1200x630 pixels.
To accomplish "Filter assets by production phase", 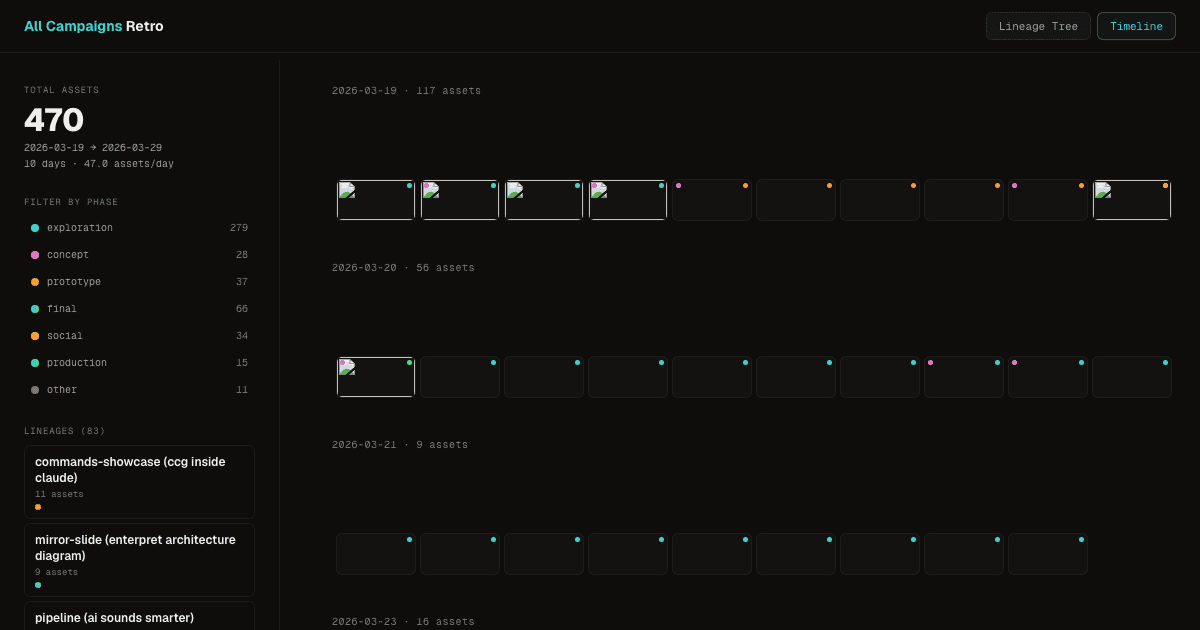I will pyautogui.click(x=76, y=363).
